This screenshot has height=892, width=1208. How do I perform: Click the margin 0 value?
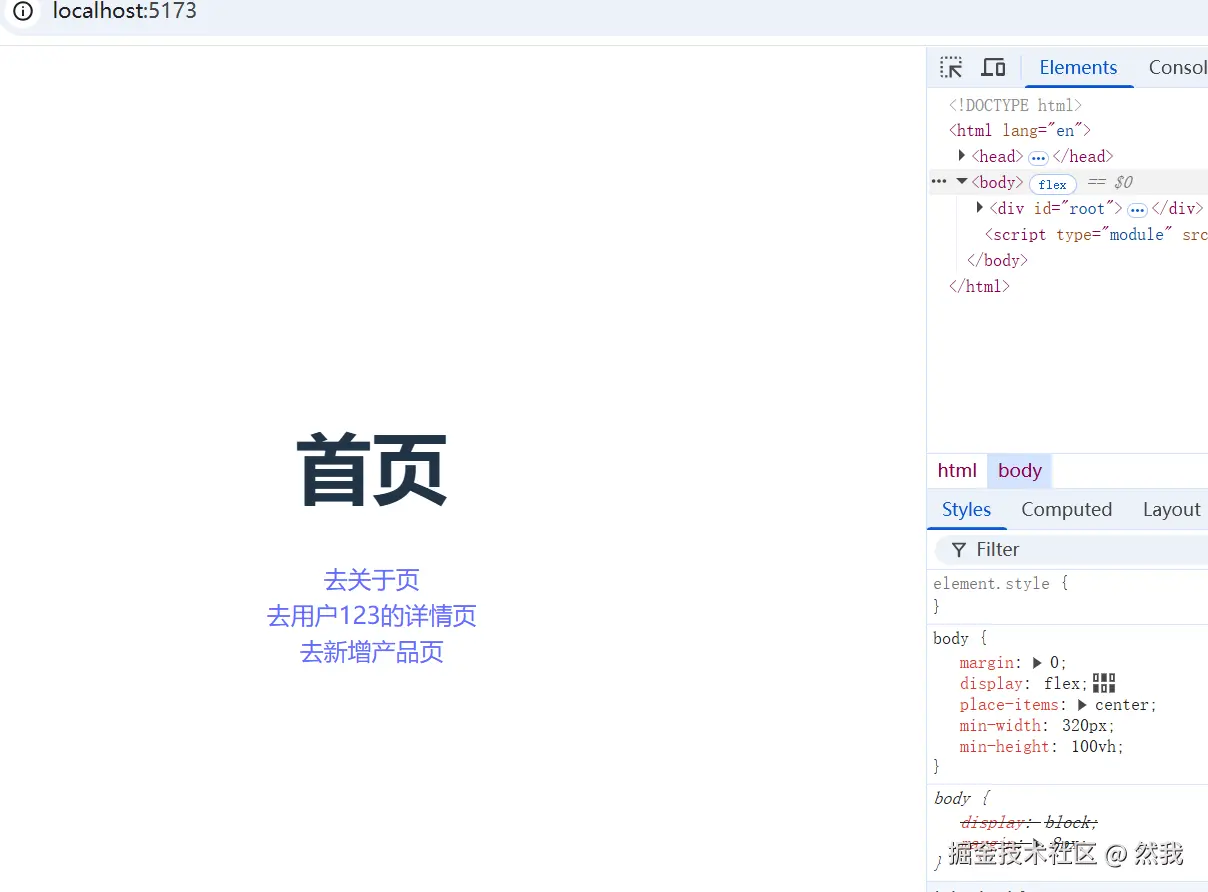(x=1054, y=662)
